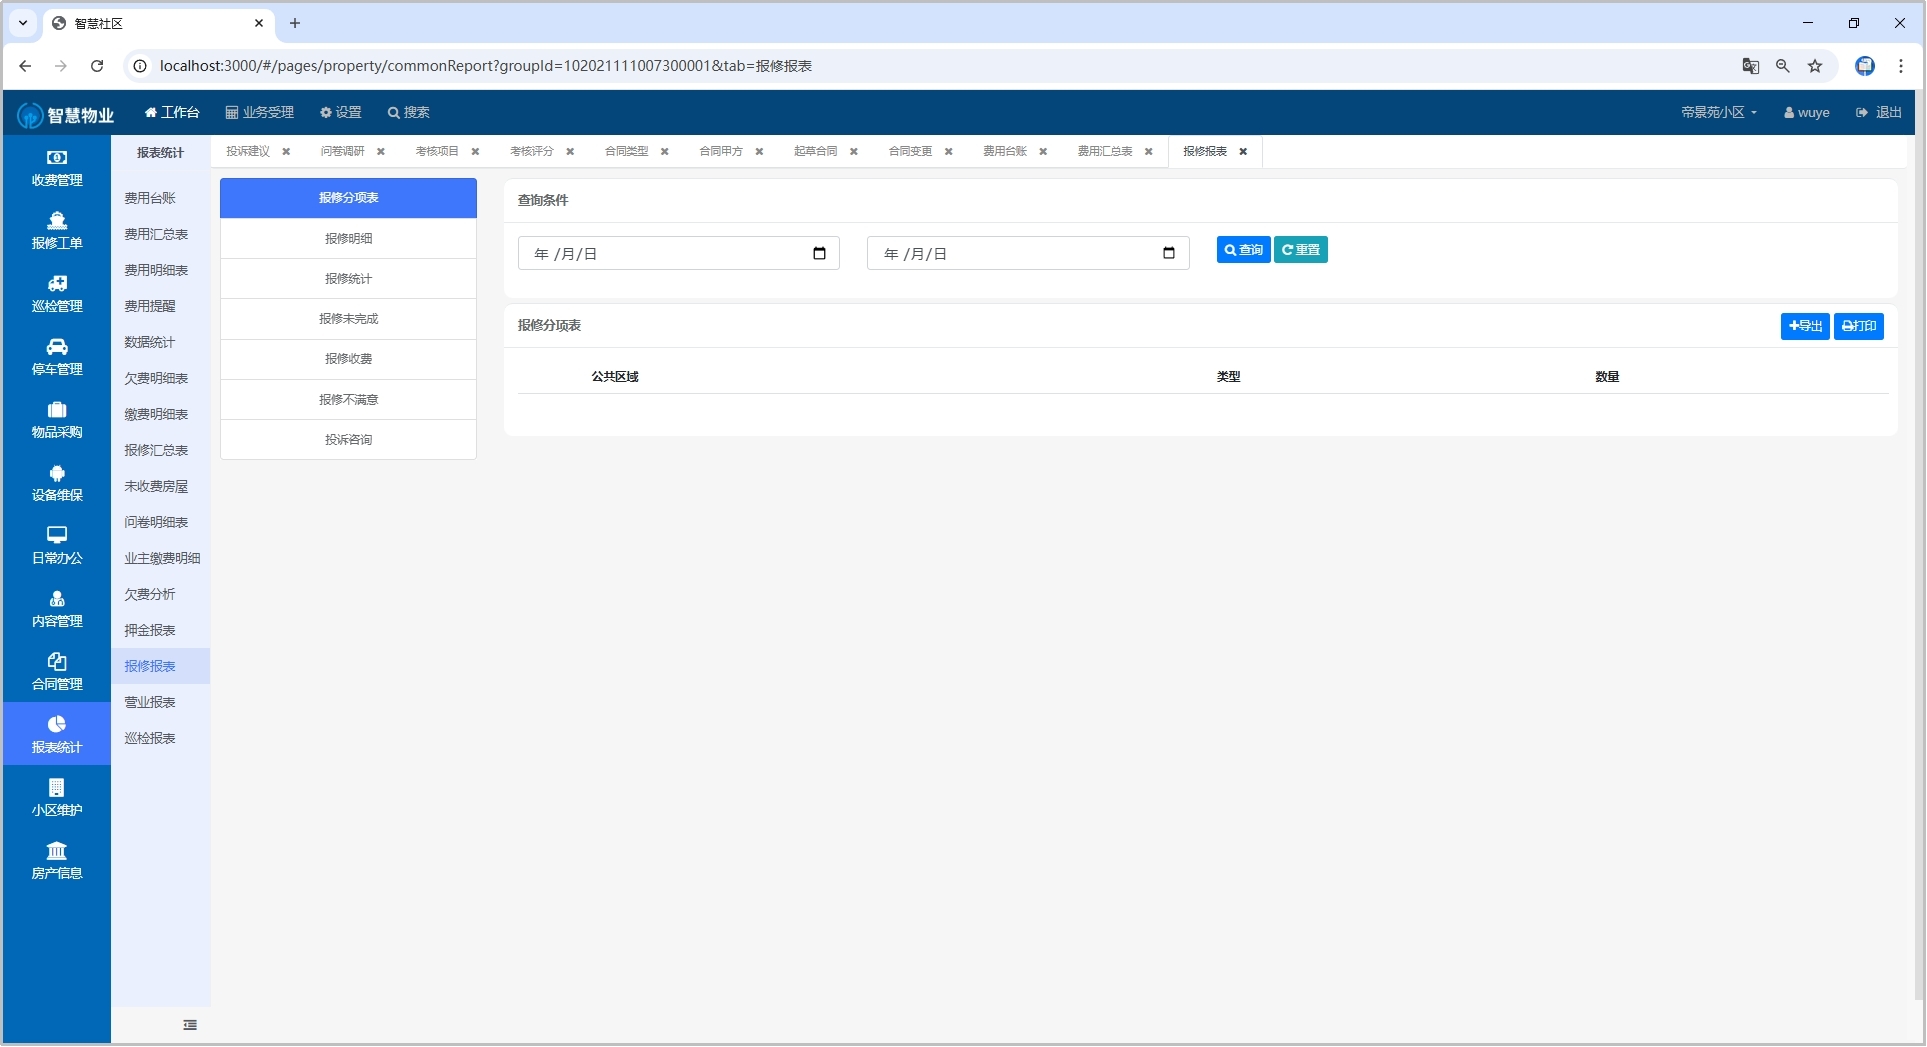Switch to the 费用汇总表 tab
This screenshot has width=1927, height=1047.
pyautogui.click(x=1104, y=152)
